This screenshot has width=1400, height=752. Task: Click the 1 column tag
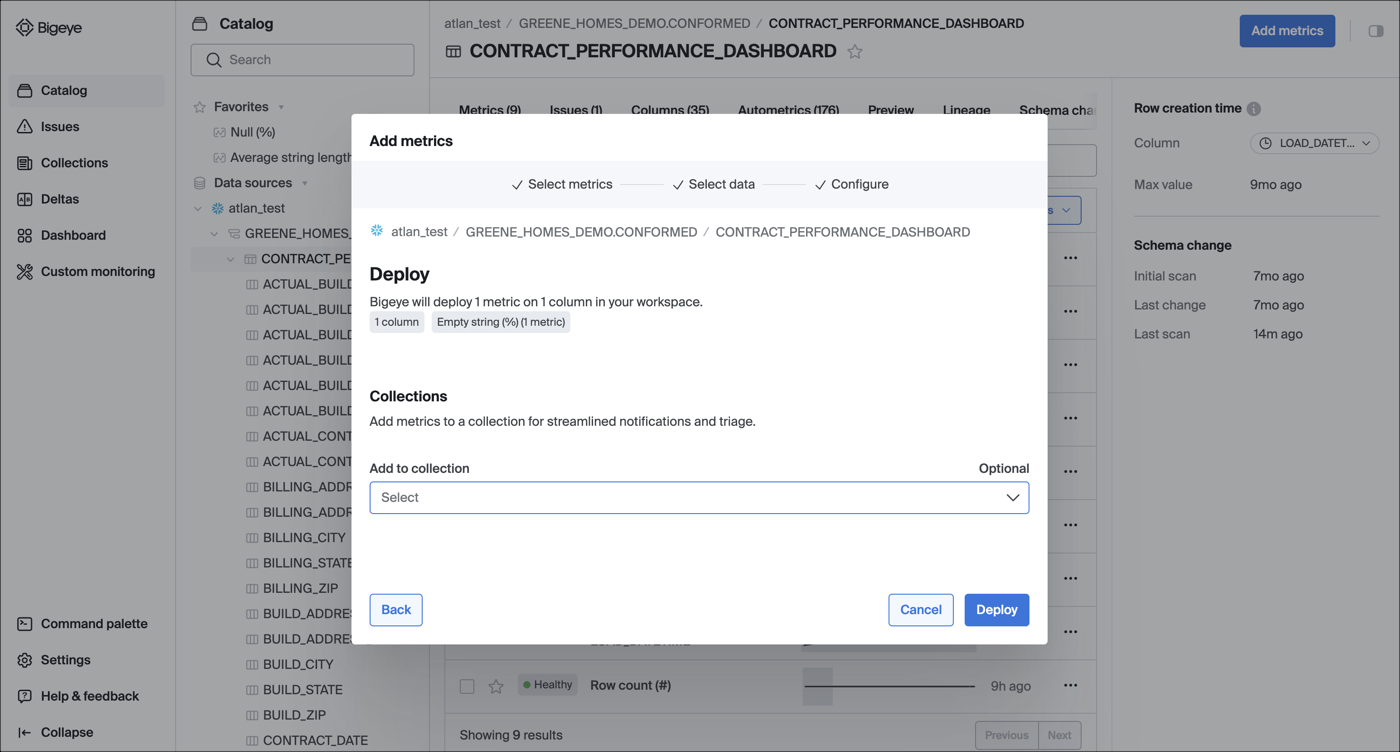(x=397, y=322)
